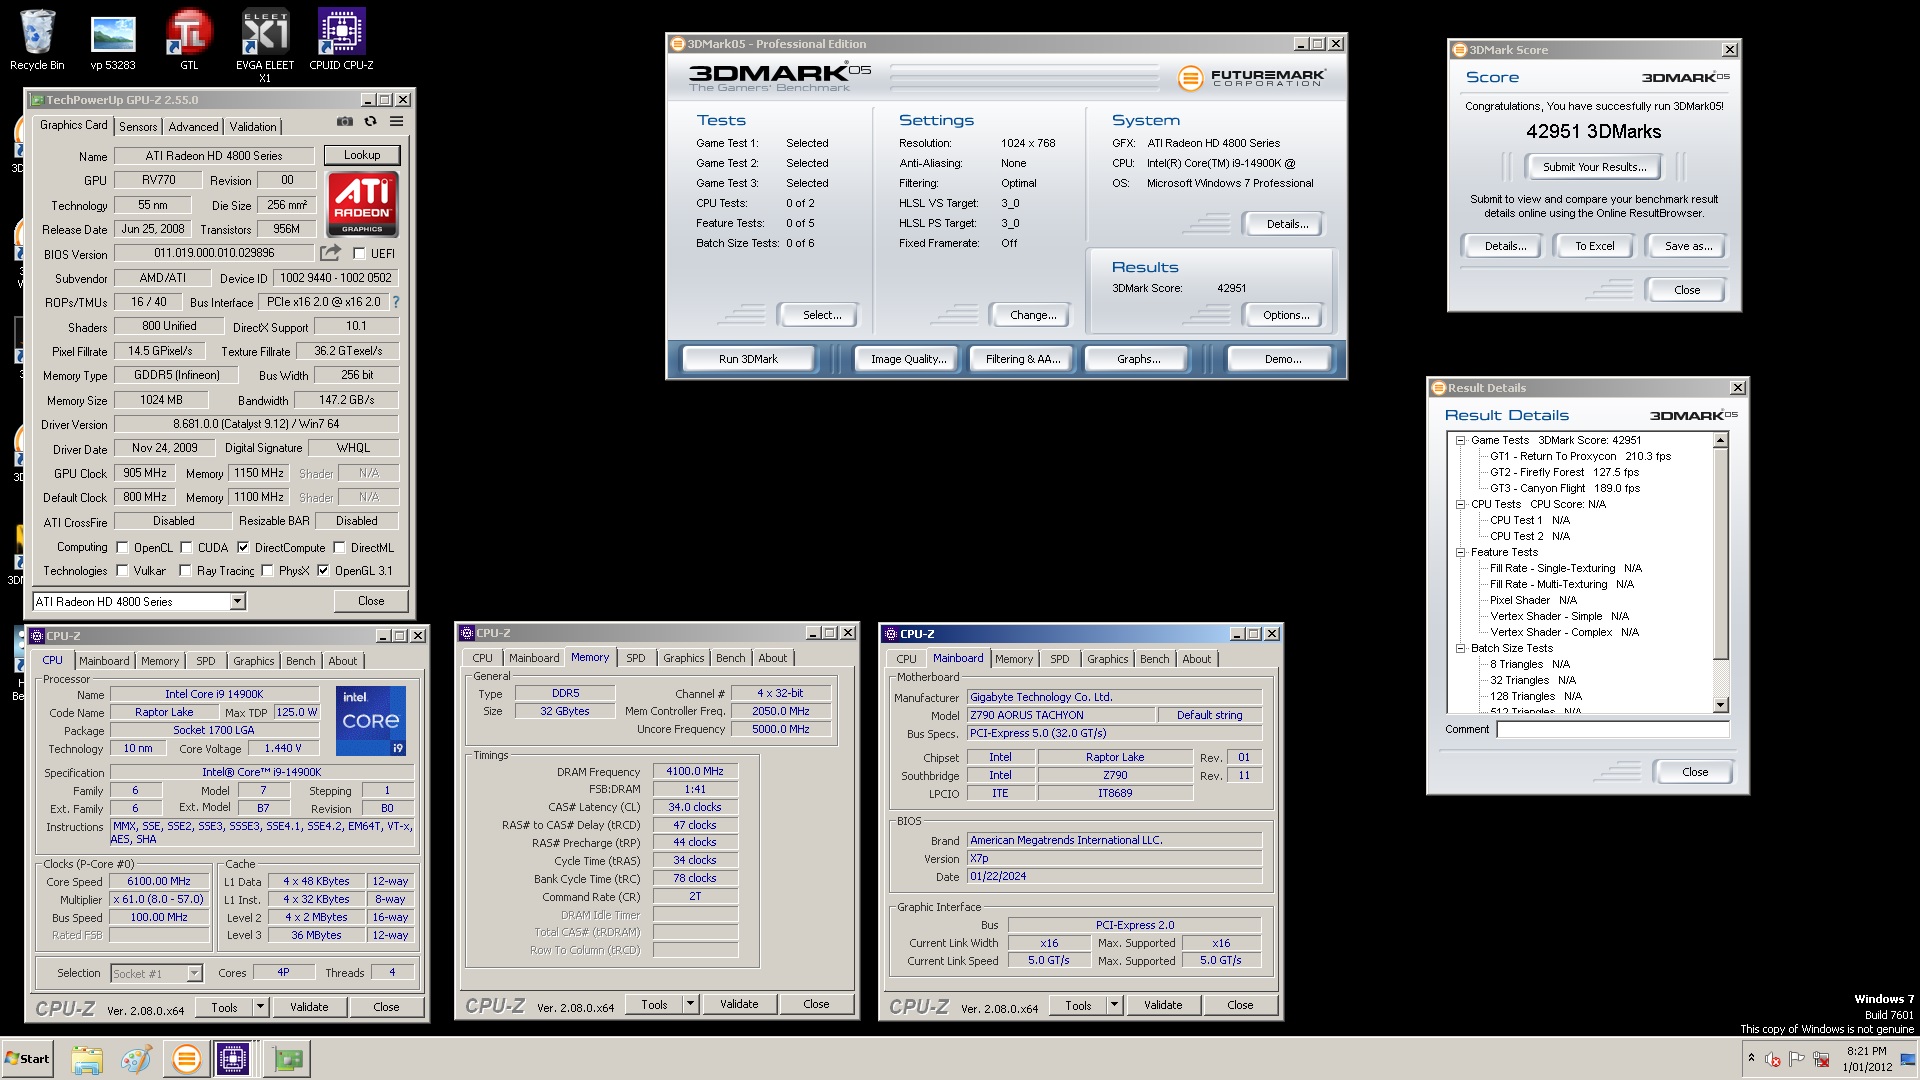The image size is (1920, 1080).
Task: Click the network tray icon
Action: [1822, 1059]
